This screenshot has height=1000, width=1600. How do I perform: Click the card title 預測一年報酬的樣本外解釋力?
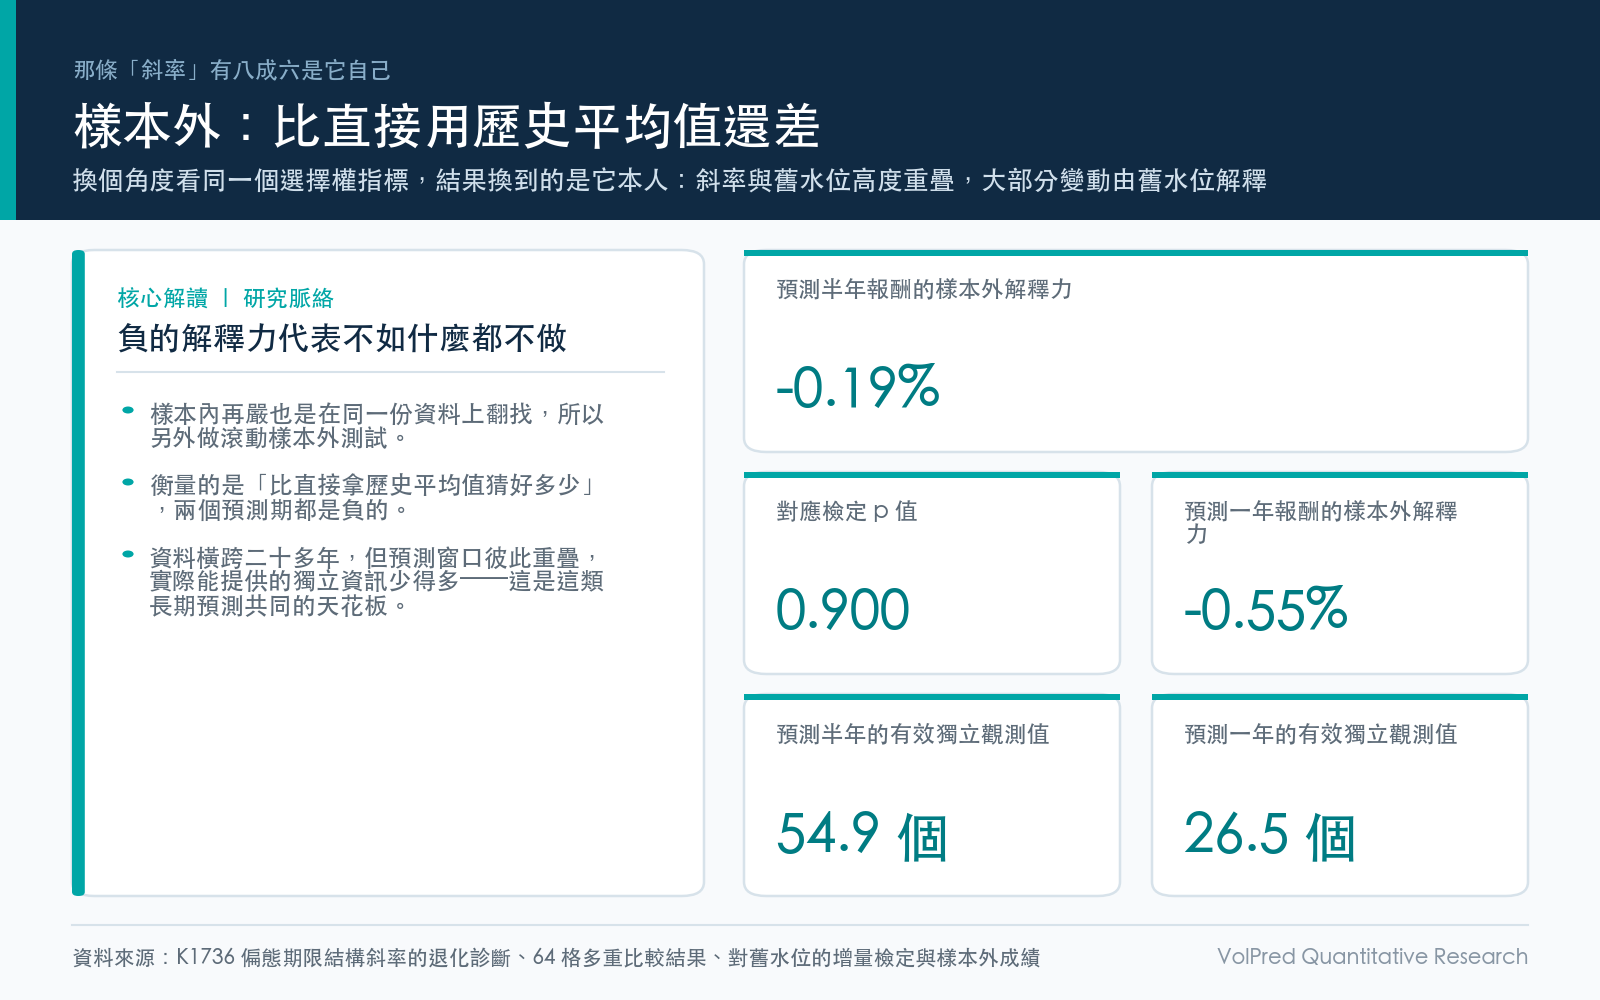tap(1321, 523)
